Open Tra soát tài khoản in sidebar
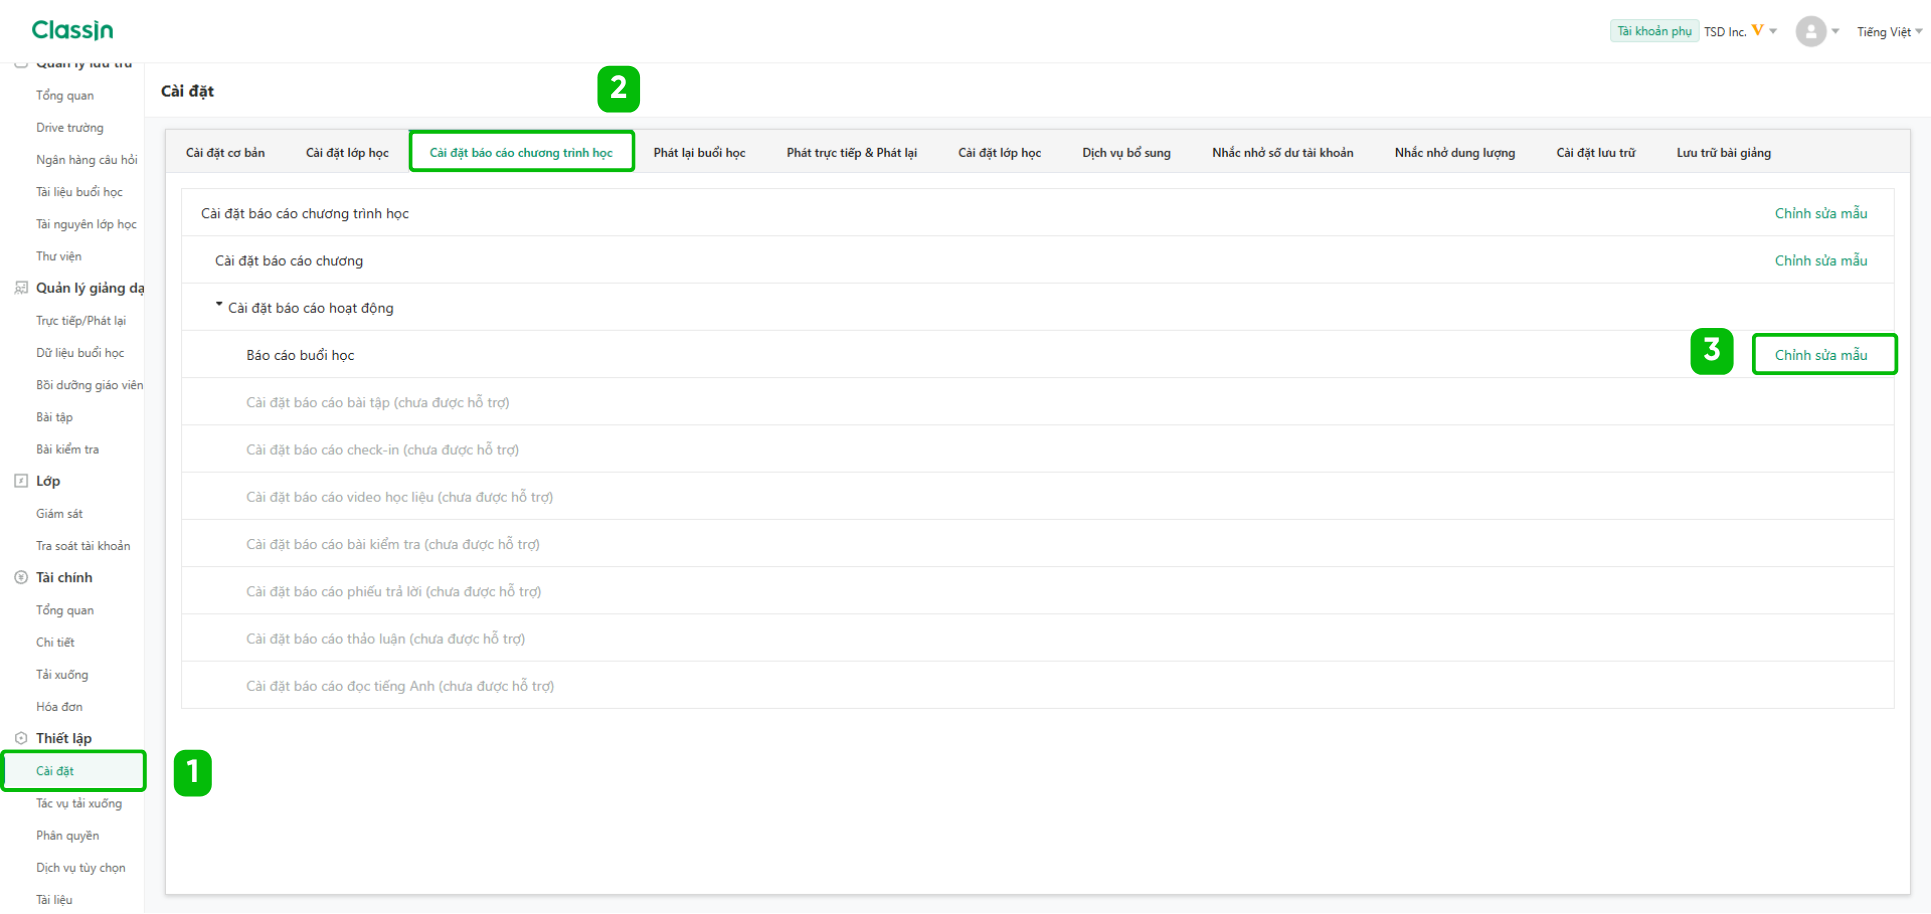Image resolution: width=1931 pixels, height=914 pixels. (83, 546)
